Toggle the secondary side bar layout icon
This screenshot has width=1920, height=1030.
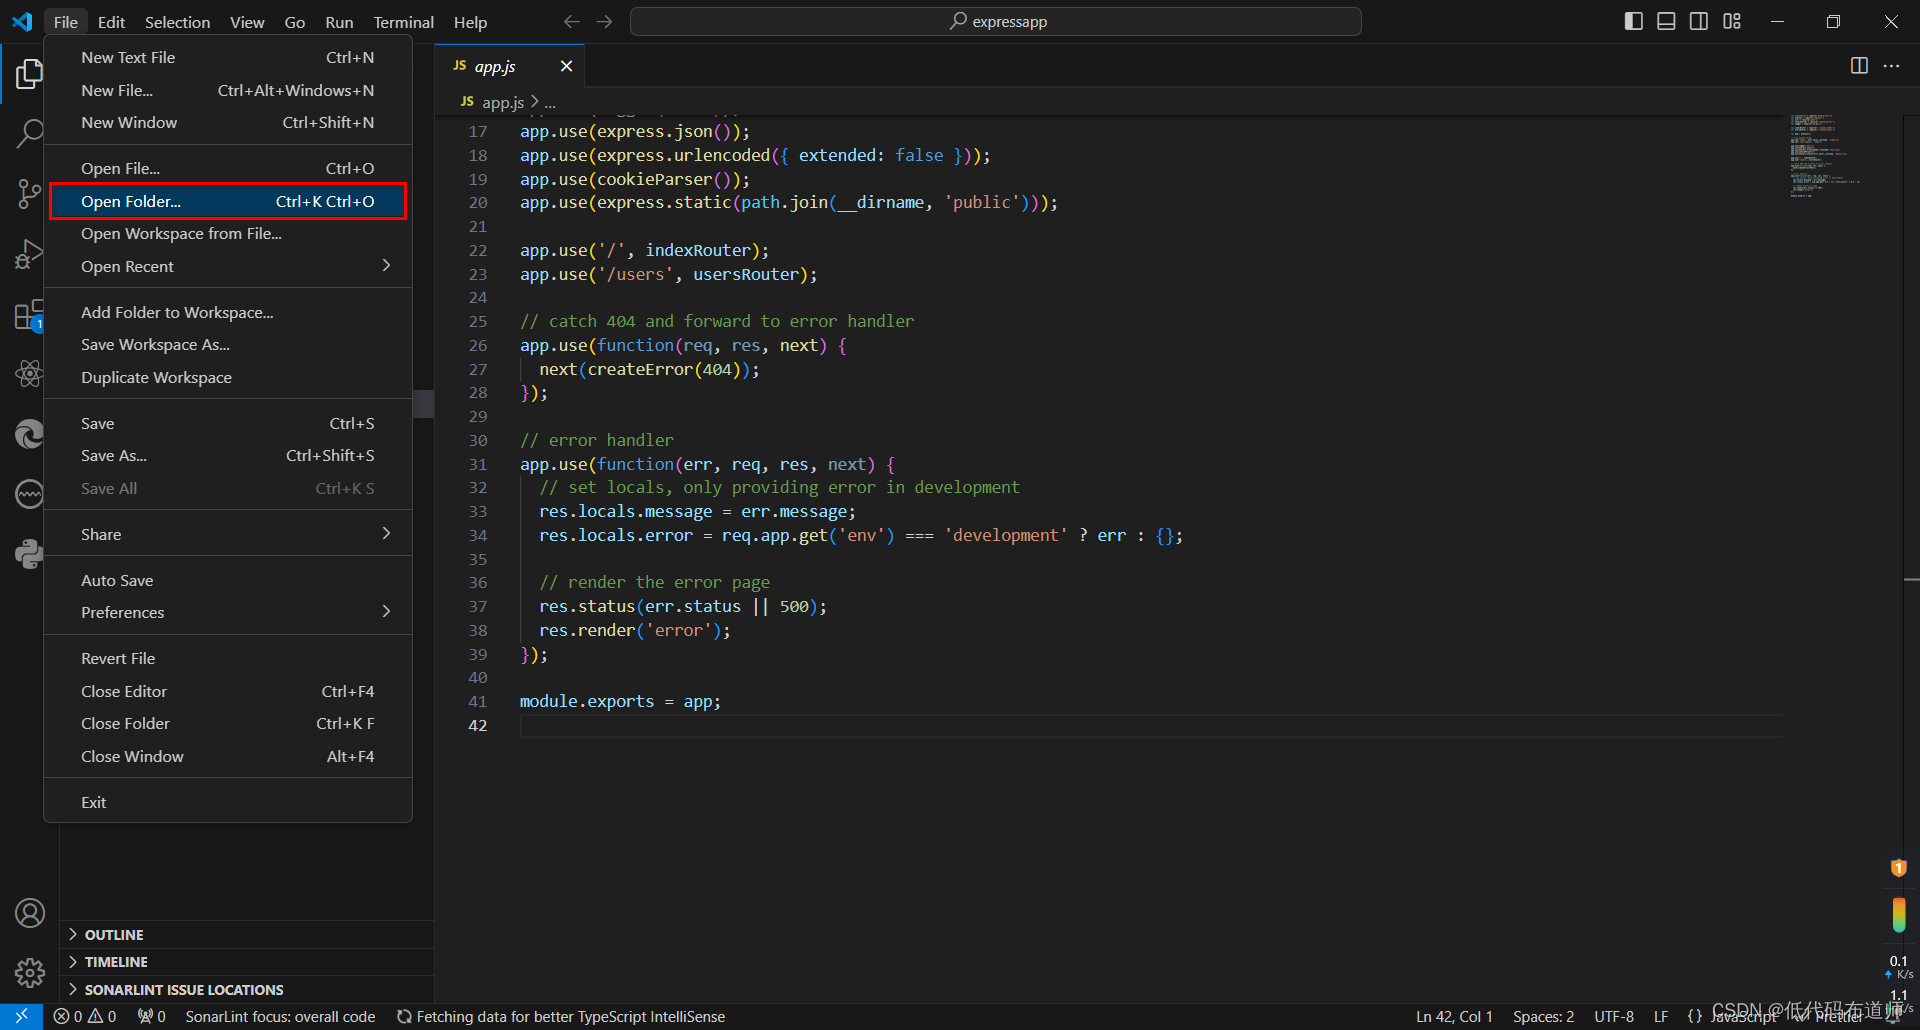pos(1699,21)
